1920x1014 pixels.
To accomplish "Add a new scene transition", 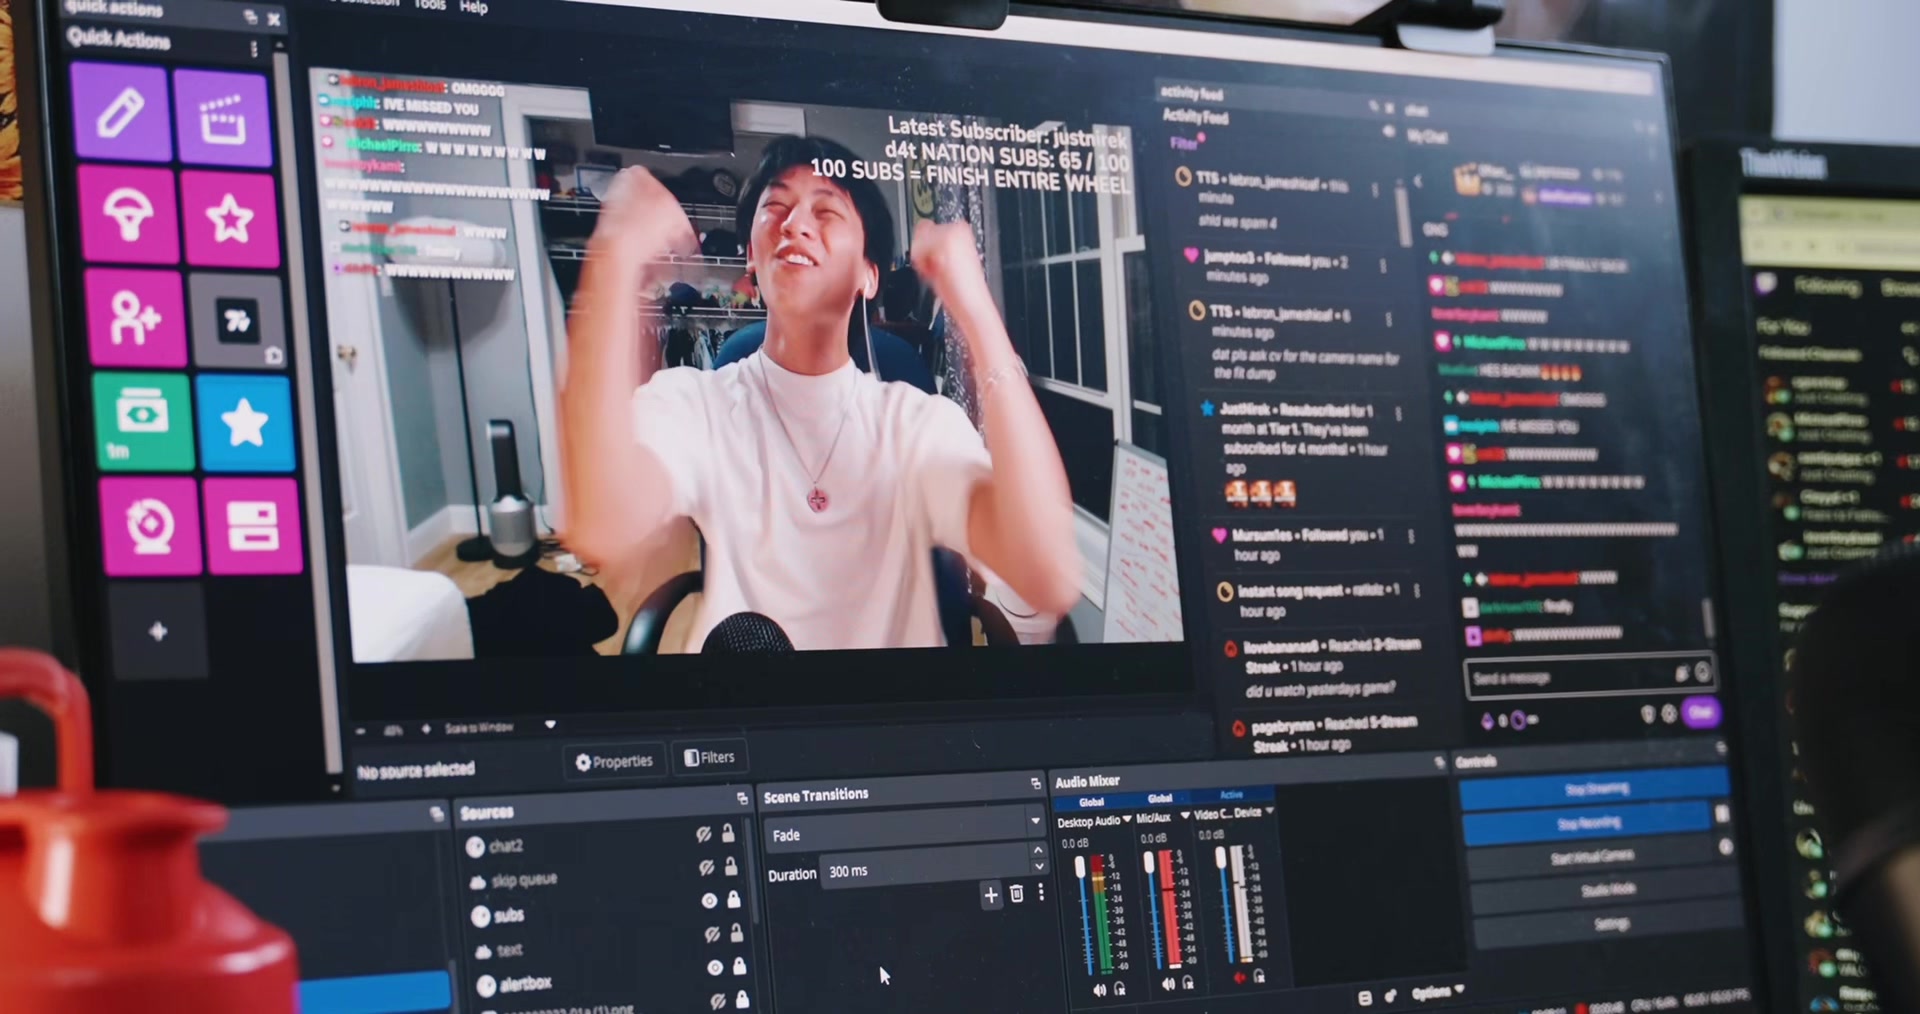I will coord(990,894).
